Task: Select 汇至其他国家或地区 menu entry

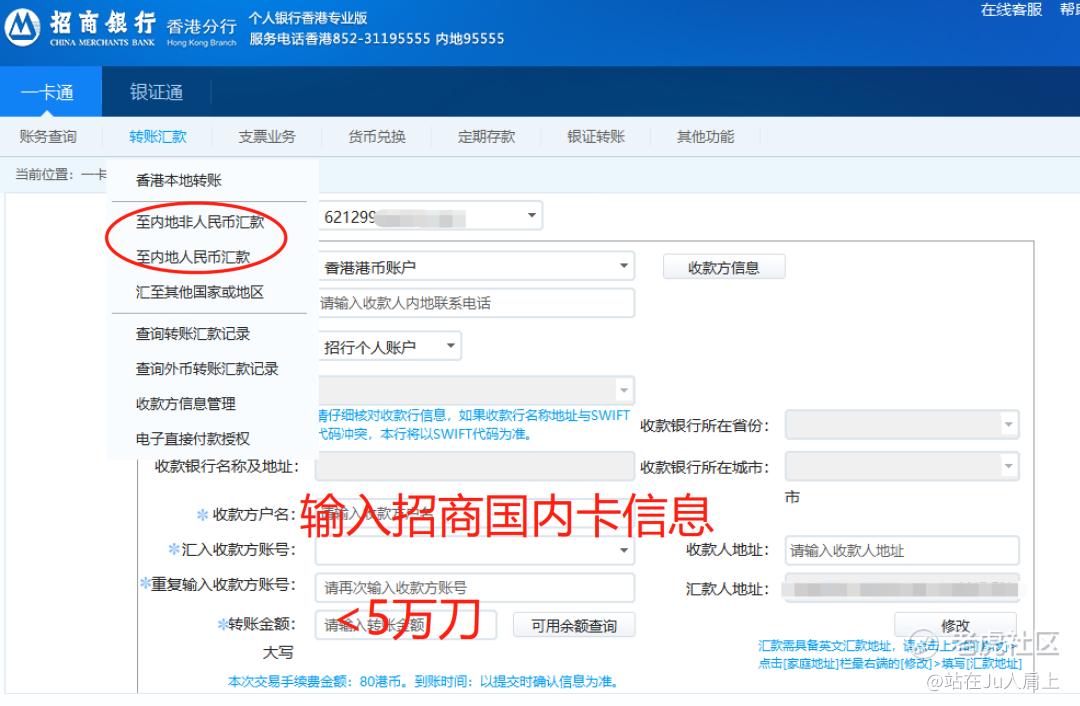Action: pyautogui.click(x=200, y=292)
